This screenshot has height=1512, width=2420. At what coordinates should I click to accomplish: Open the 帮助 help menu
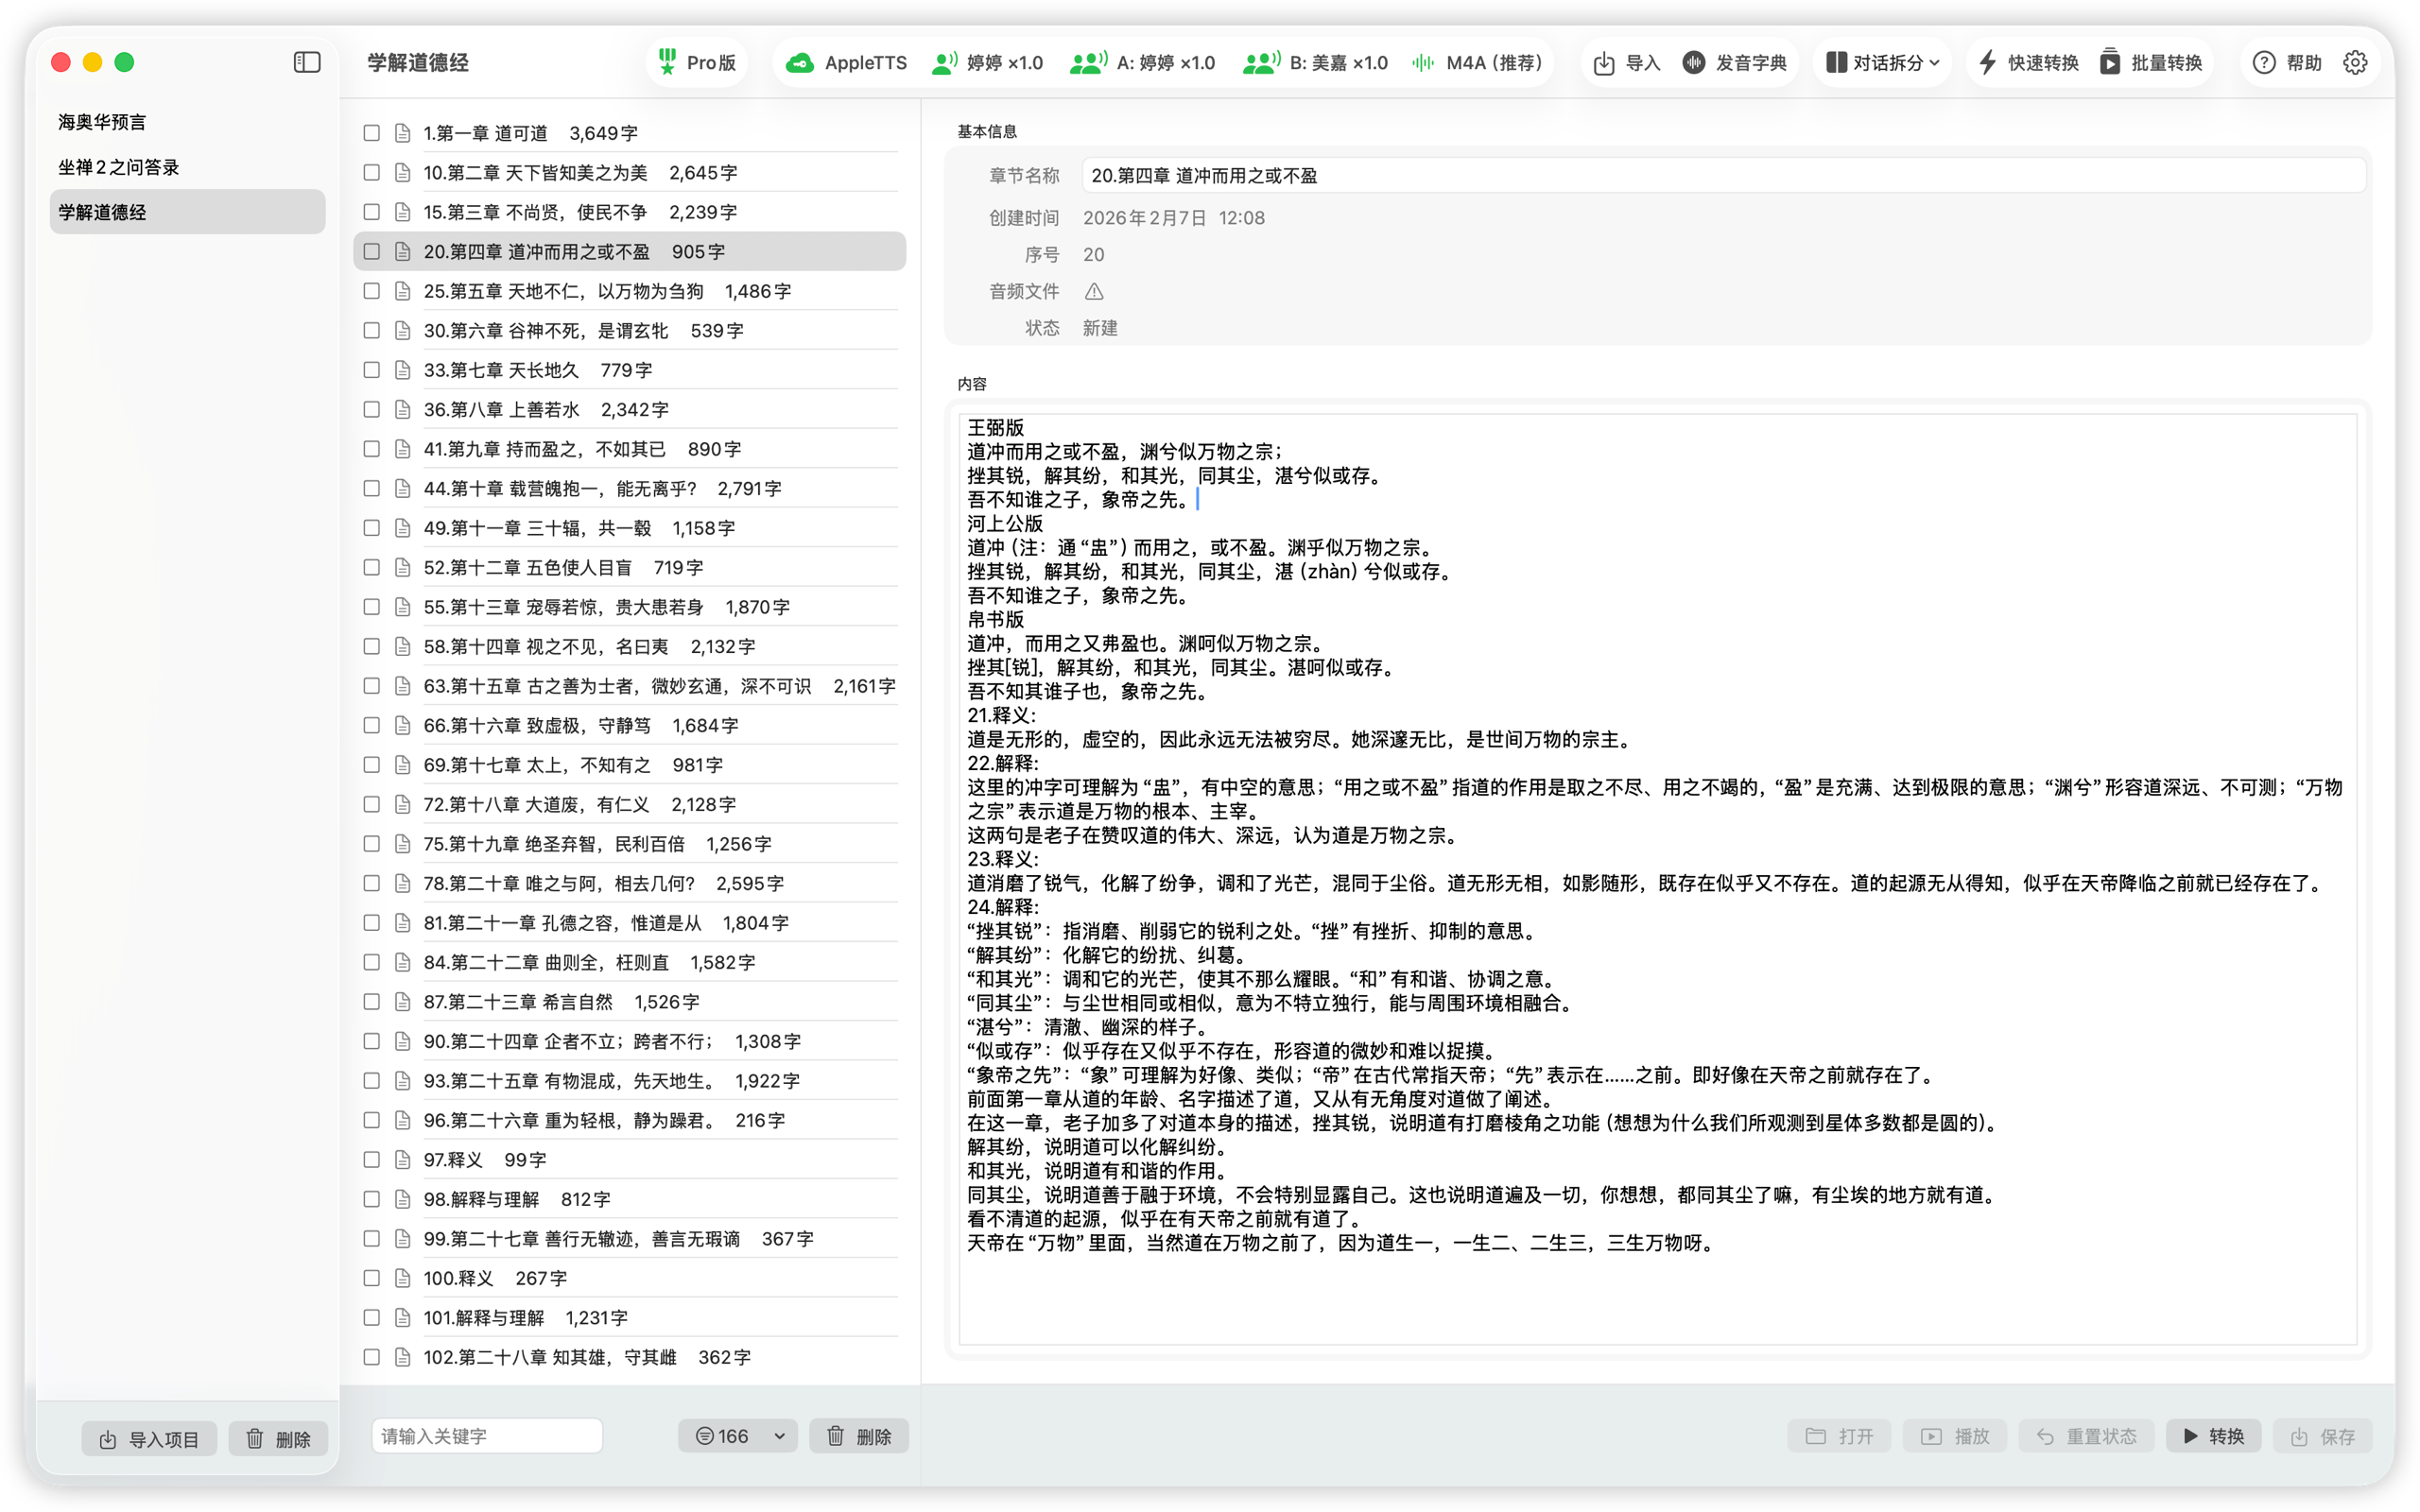coord(2287,62)
